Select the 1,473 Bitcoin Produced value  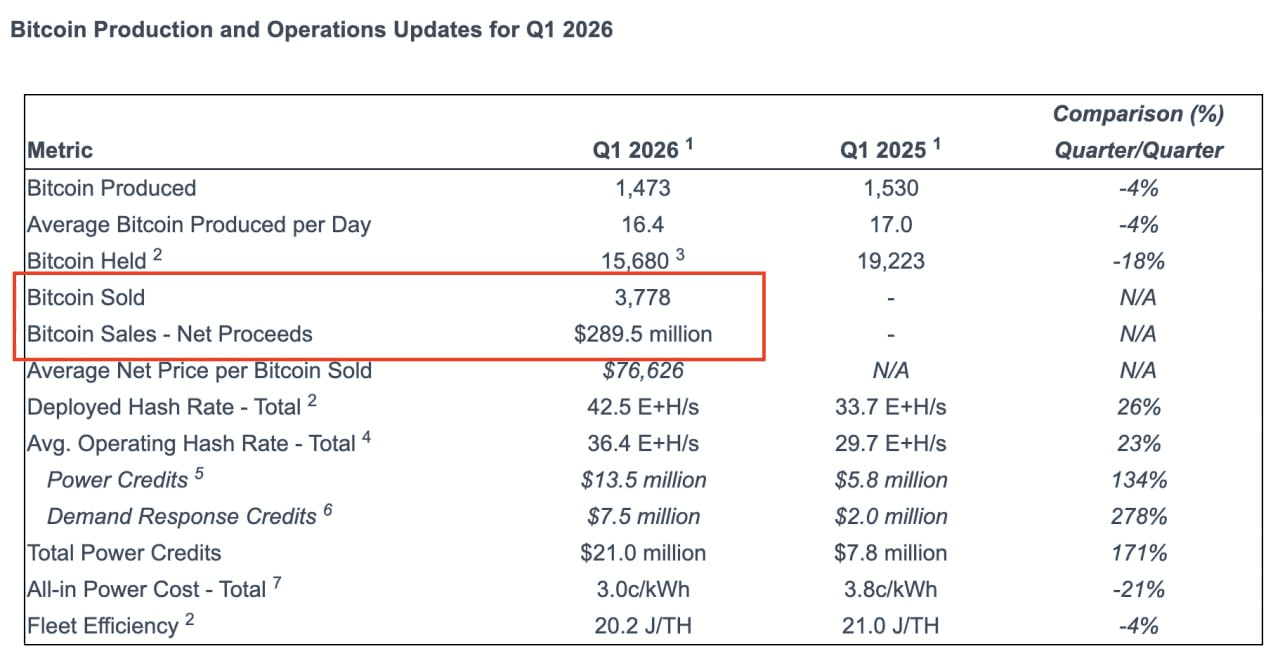pos(643,188)
